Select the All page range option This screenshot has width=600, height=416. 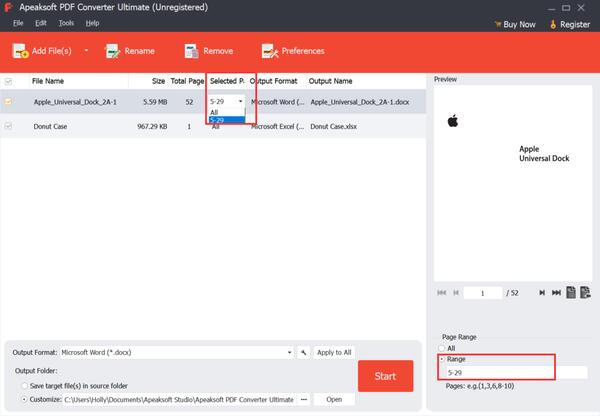coord(443,348)
